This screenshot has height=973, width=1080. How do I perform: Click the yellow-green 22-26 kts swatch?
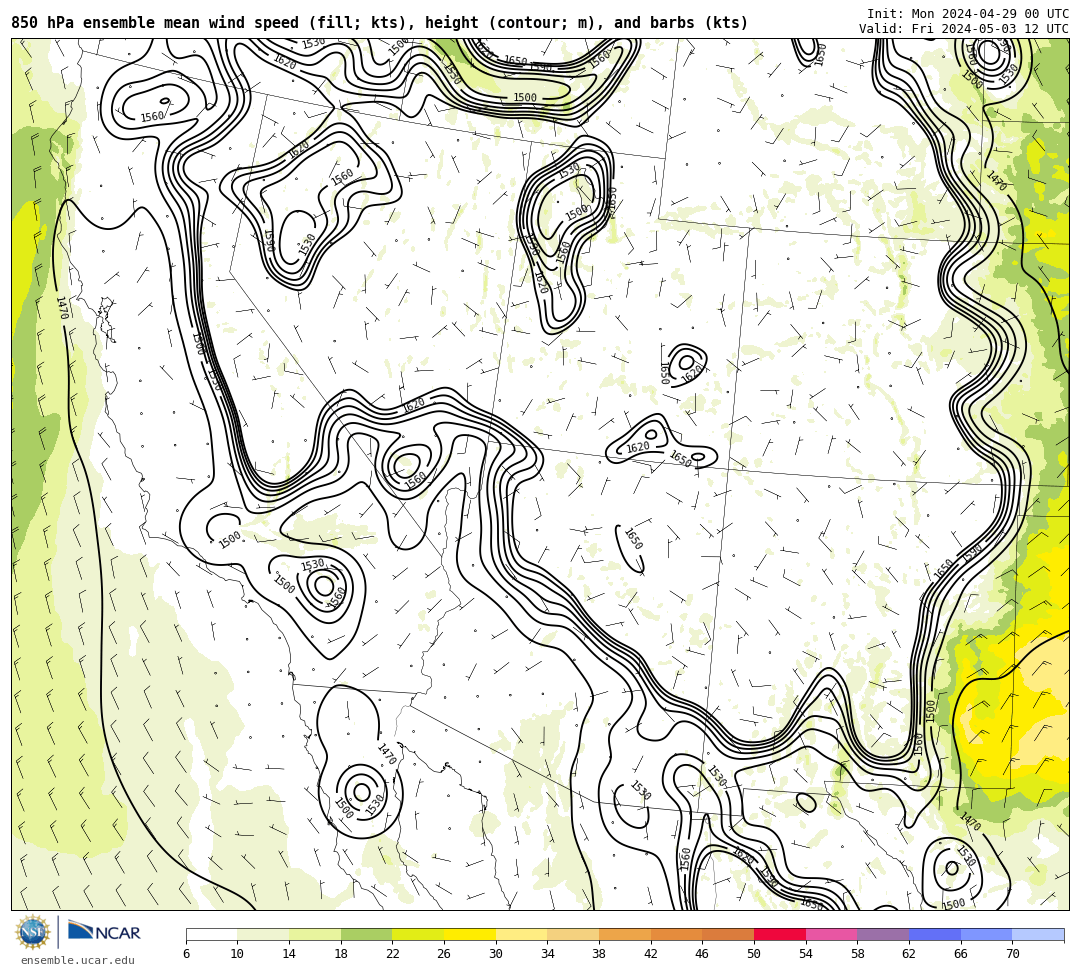click(x=418, y=934)
